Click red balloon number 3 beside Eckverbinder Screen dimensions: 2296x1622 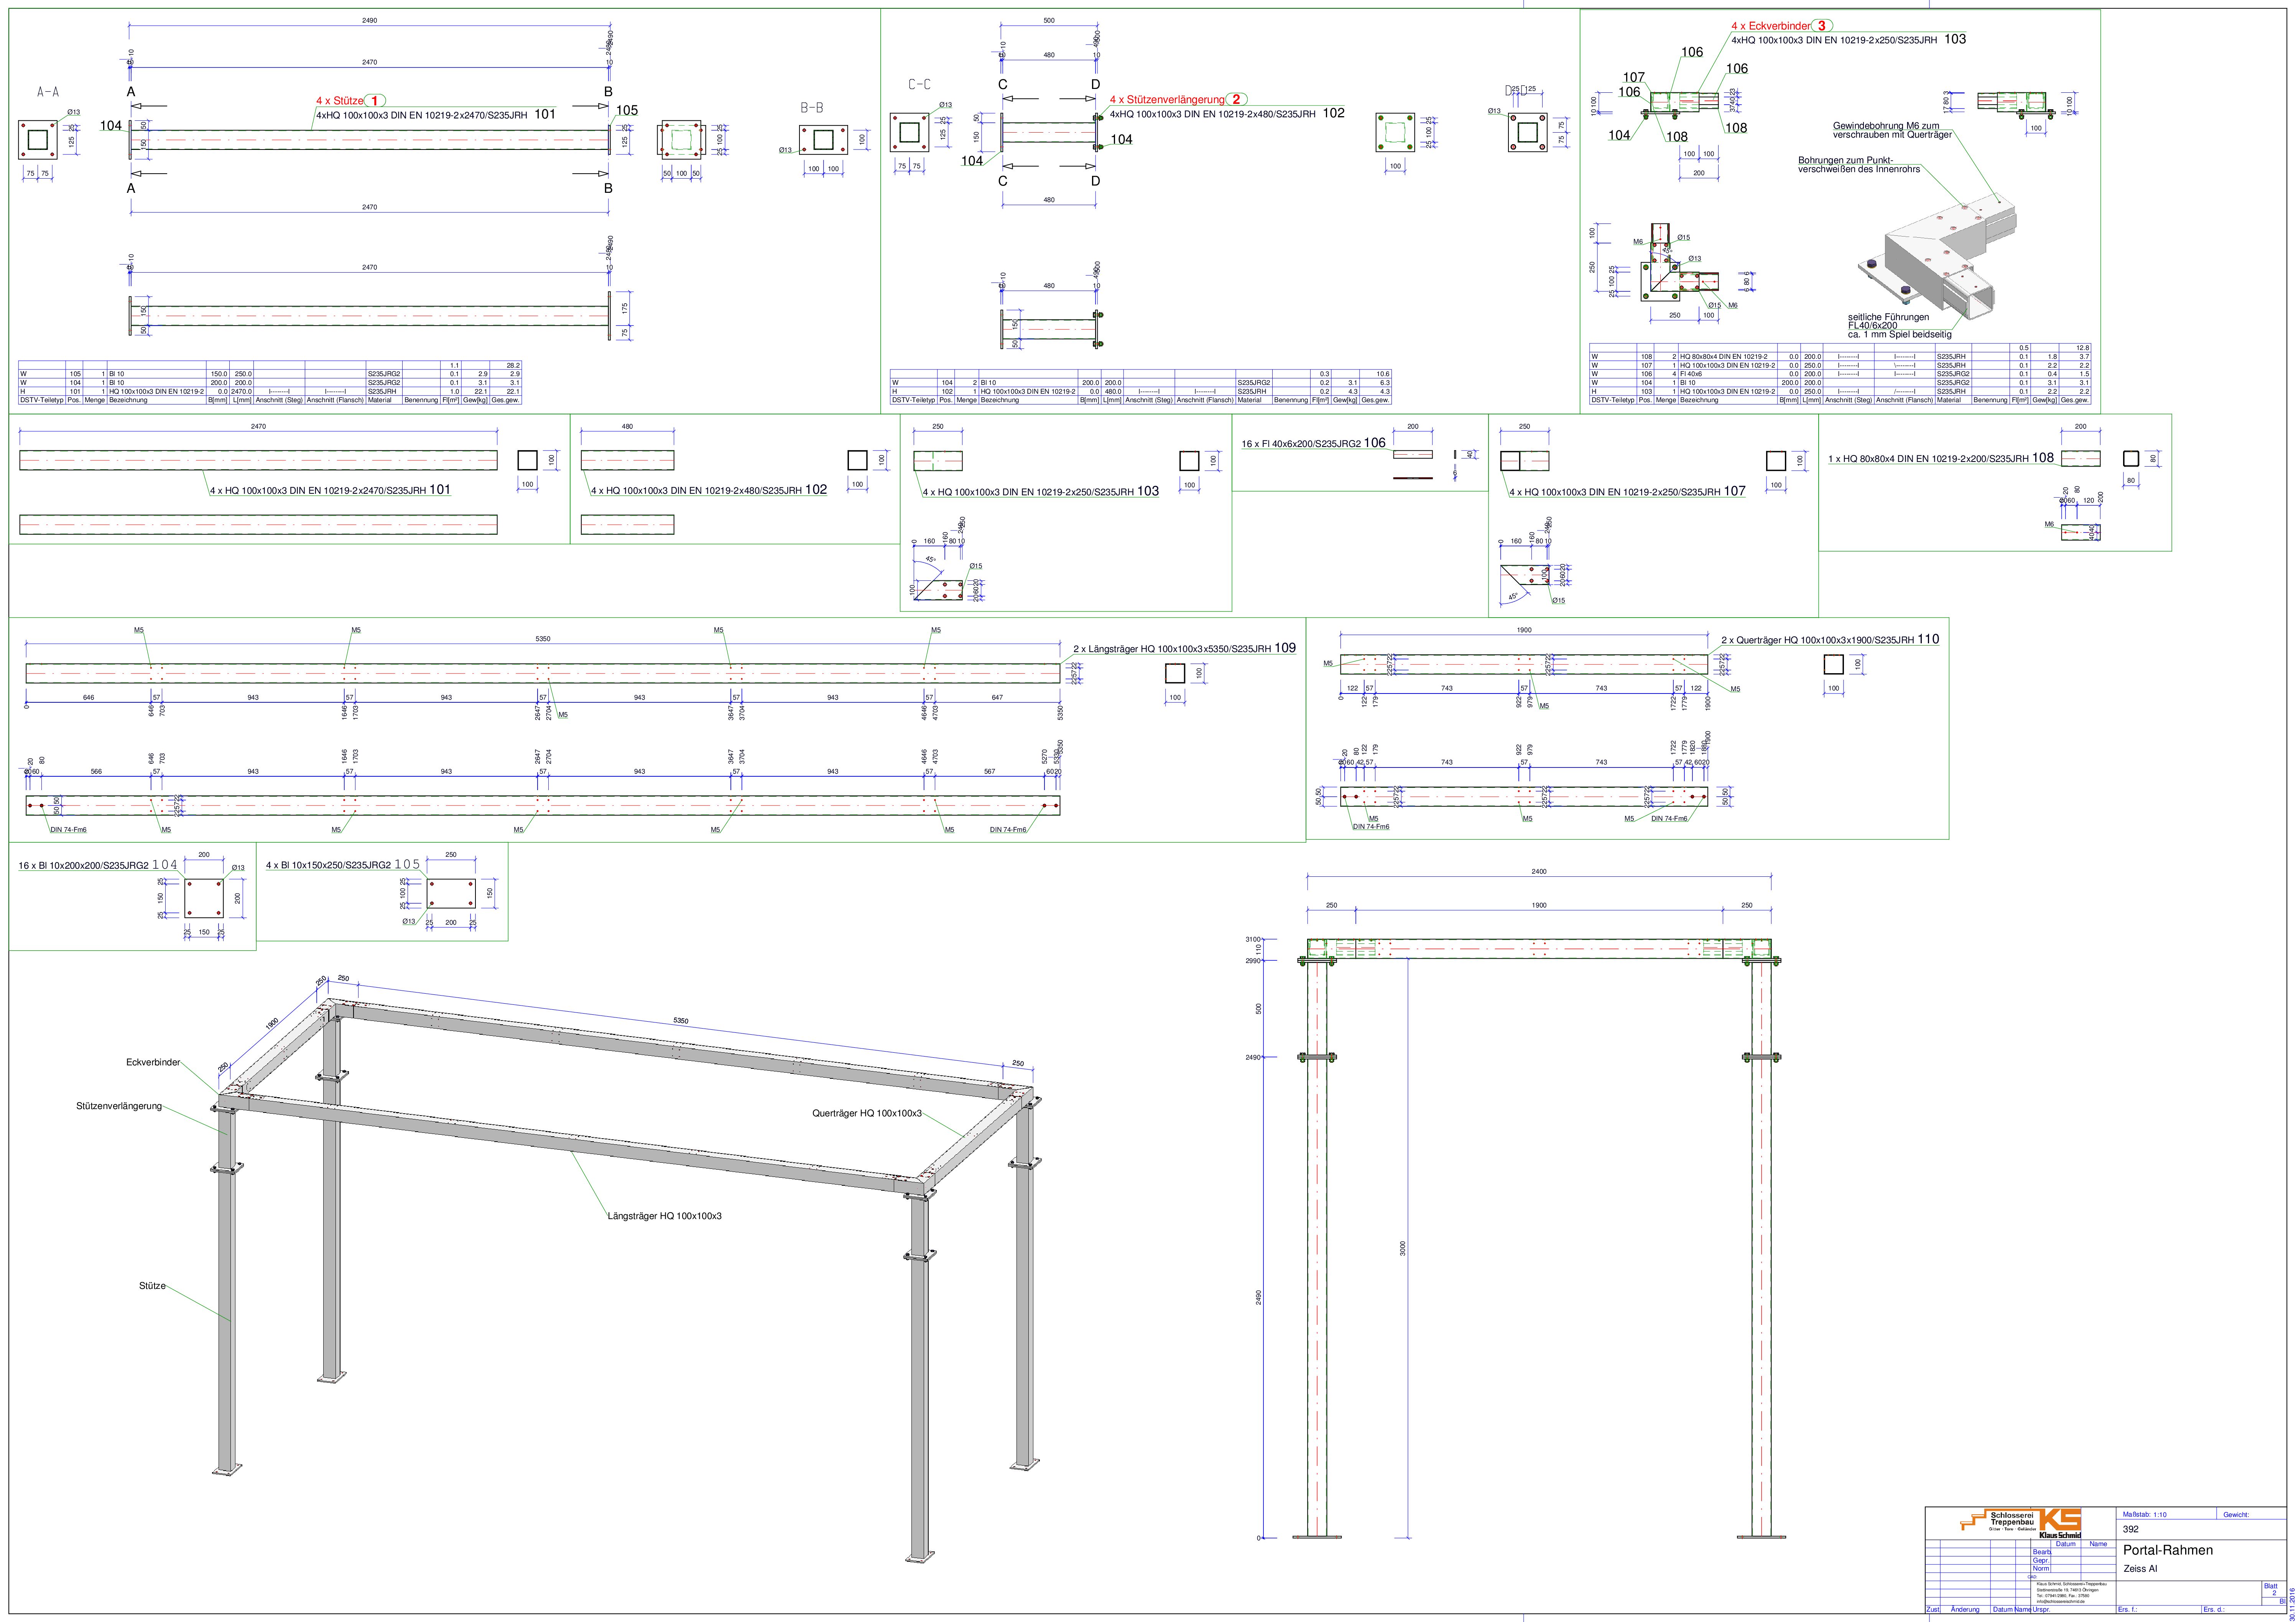(x=1822, y=26)
